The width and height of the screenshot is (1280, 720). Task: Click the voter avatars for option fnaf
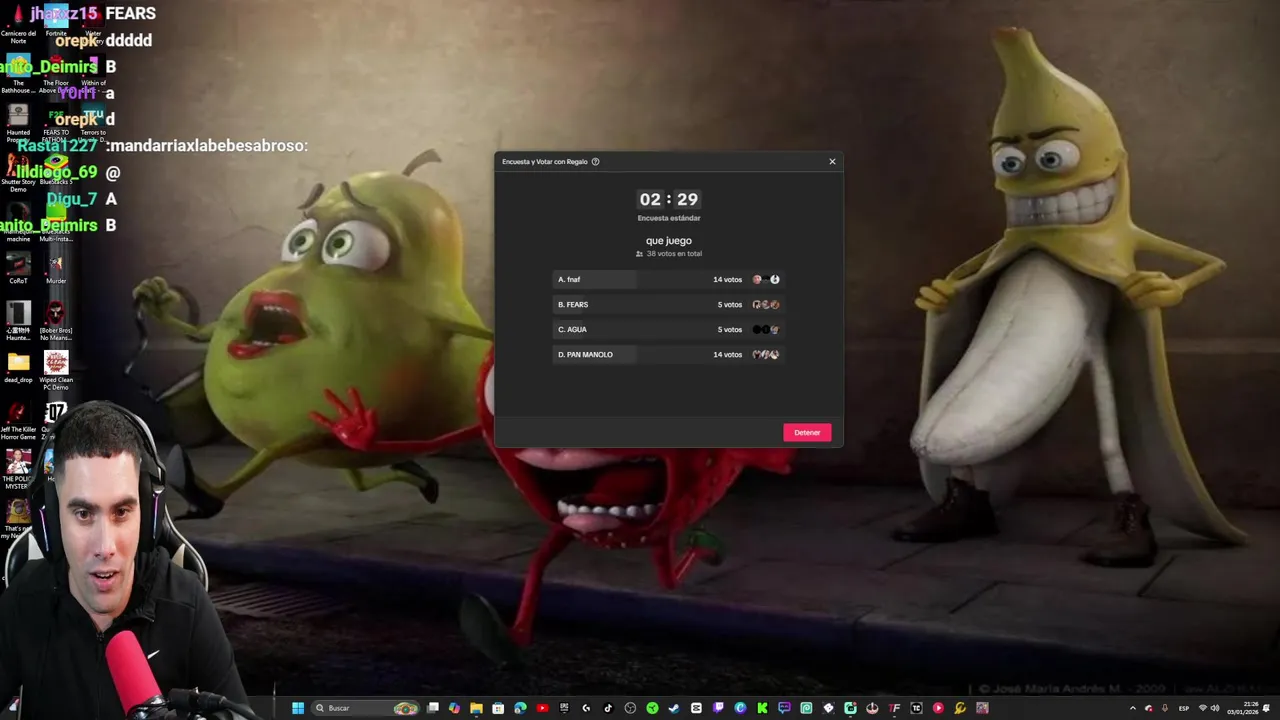[766, 280]
